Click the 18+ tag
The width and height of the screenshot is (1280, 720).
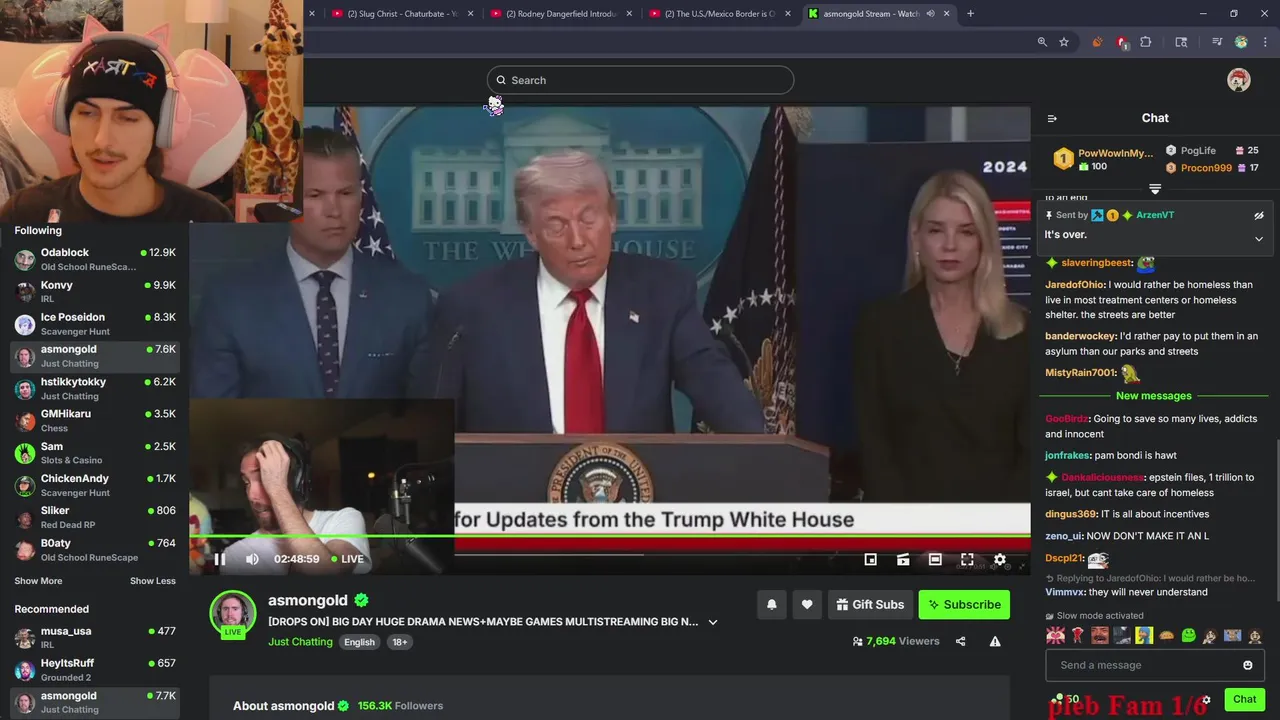click(x=399, y=642)
